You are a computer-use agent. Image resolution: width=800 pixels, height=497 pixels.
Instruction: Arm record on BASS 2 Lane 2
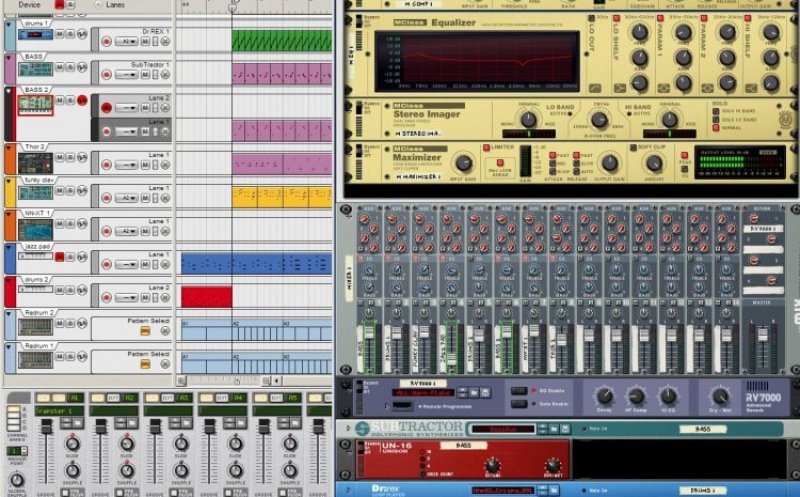tap(106, 108)
